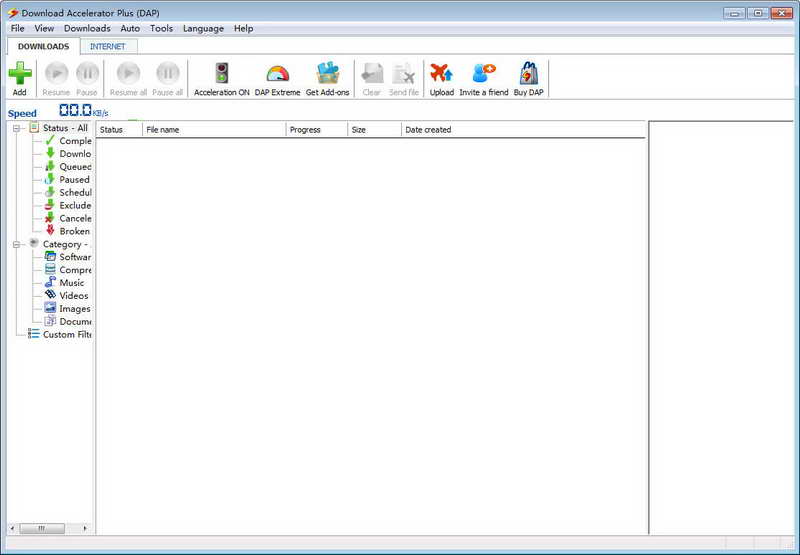
Task: Click the Send file icon
Action: coord(404,73)
